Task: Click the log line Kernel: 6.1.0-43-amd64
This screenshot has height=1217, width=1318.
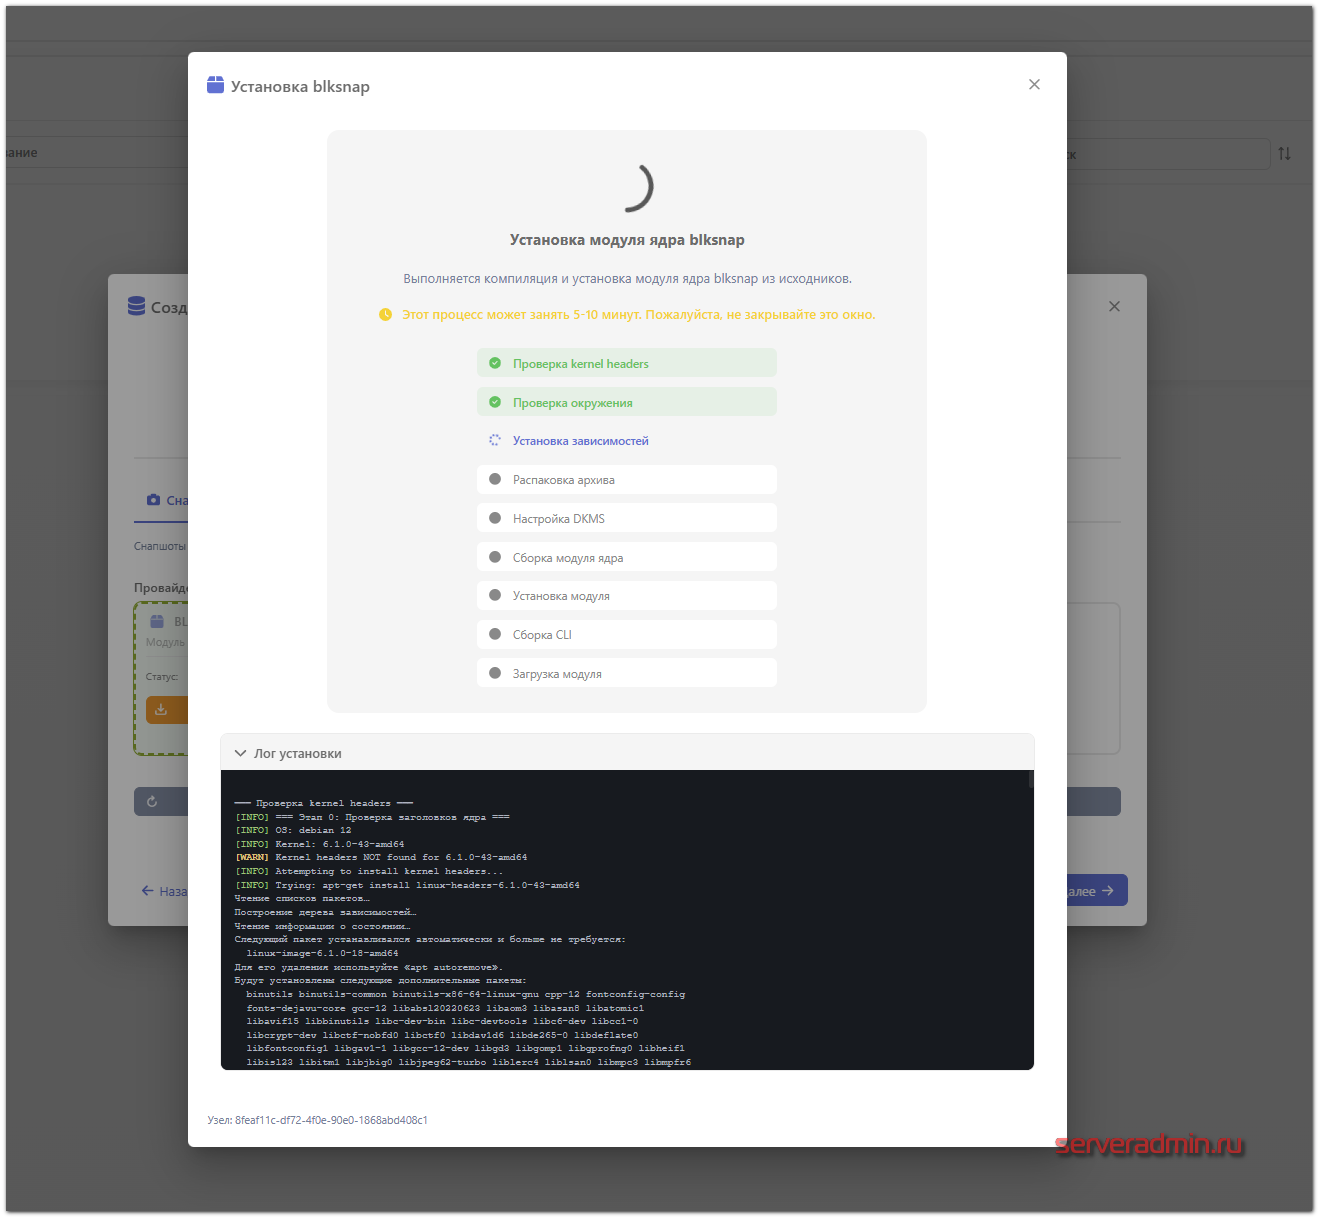Action: 320,844
